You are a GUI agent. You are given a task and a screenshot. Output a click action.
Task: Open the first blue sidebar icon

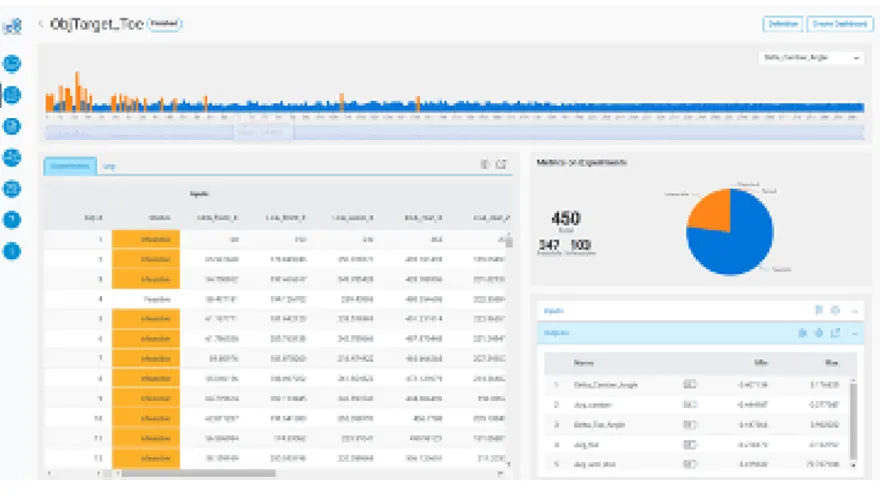point(12,64)
